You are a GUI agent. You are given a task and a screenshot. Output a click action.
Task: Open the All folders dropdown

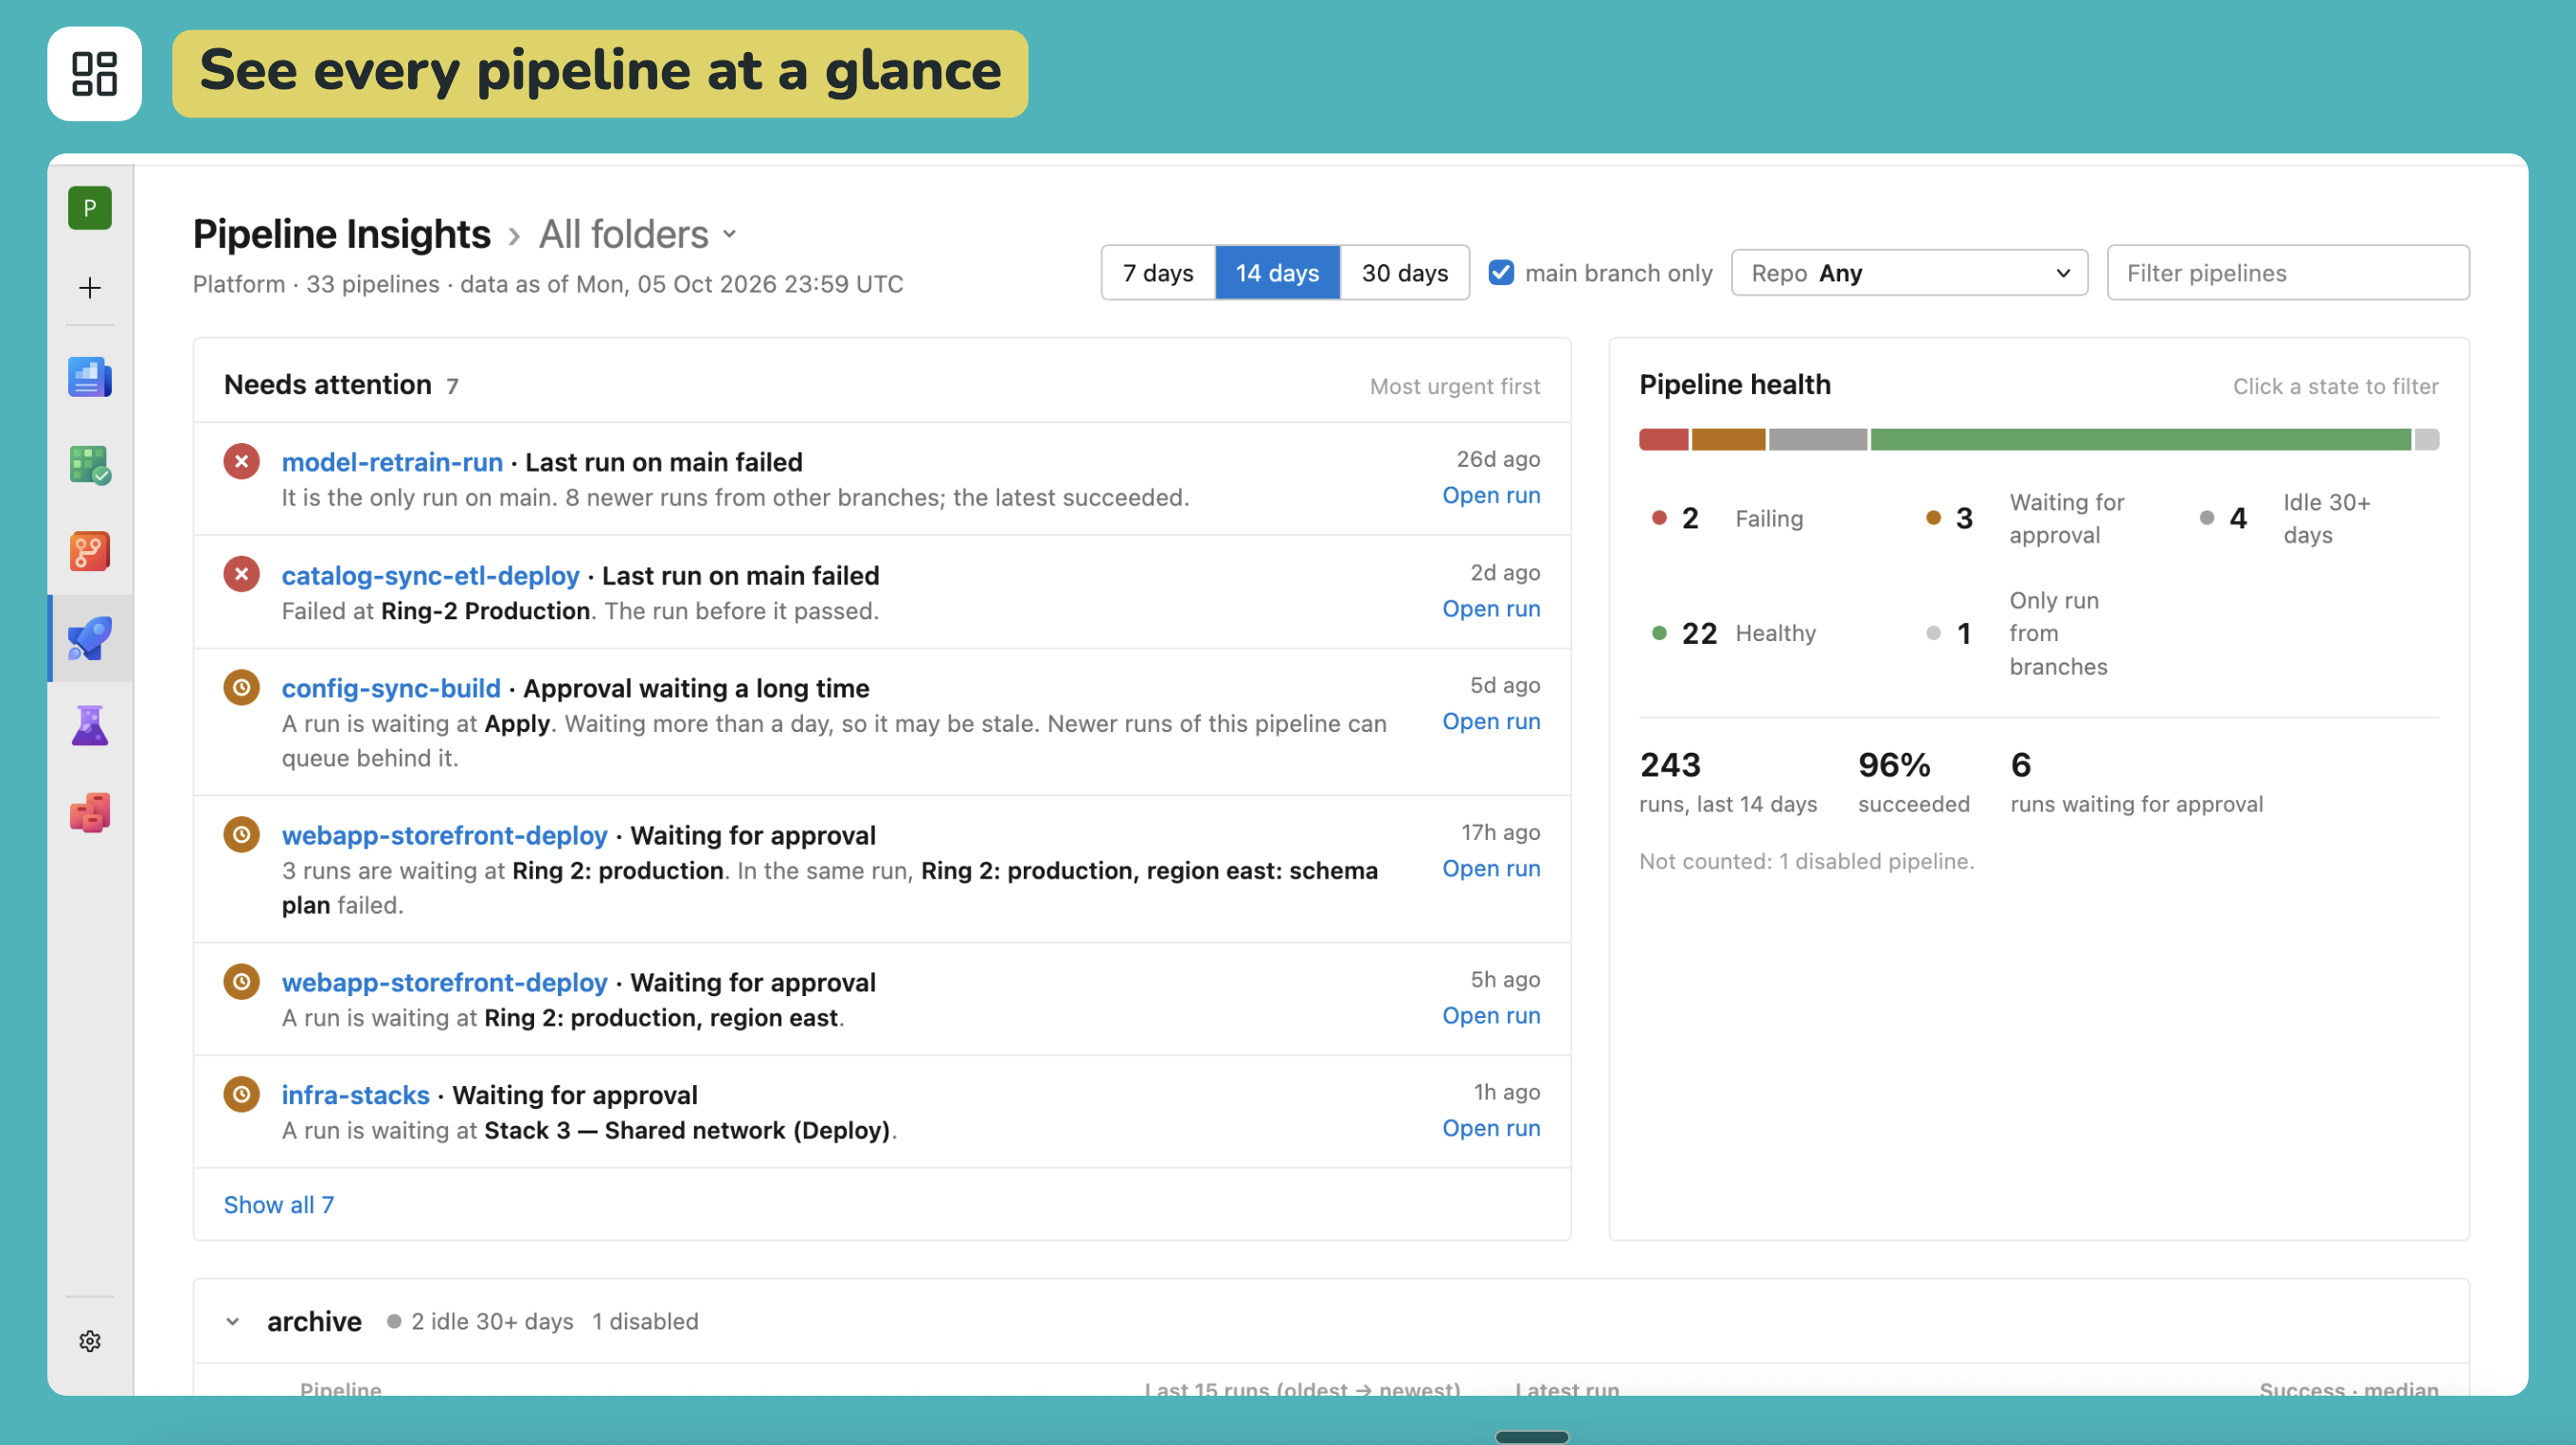coord(638,234)
